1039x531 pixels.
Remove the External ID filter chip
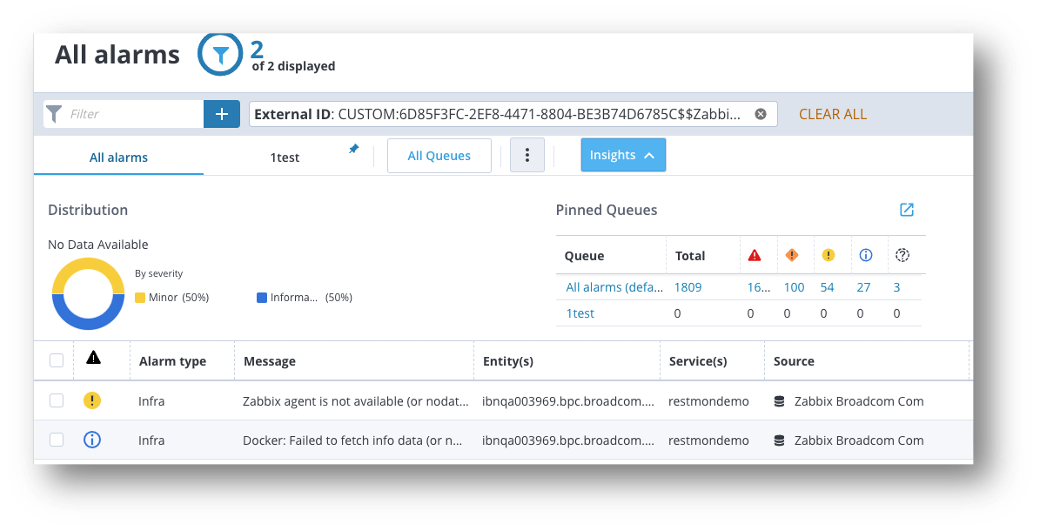pyautogui.click(x=761, y=114)
